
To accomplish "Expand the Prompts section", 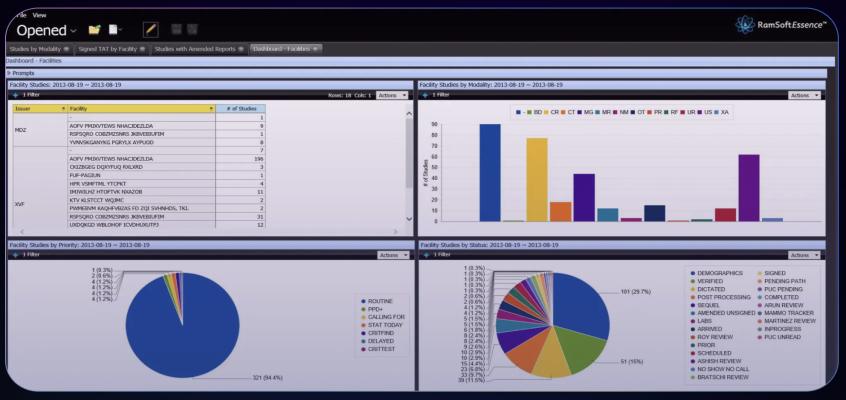I will 10,73.
